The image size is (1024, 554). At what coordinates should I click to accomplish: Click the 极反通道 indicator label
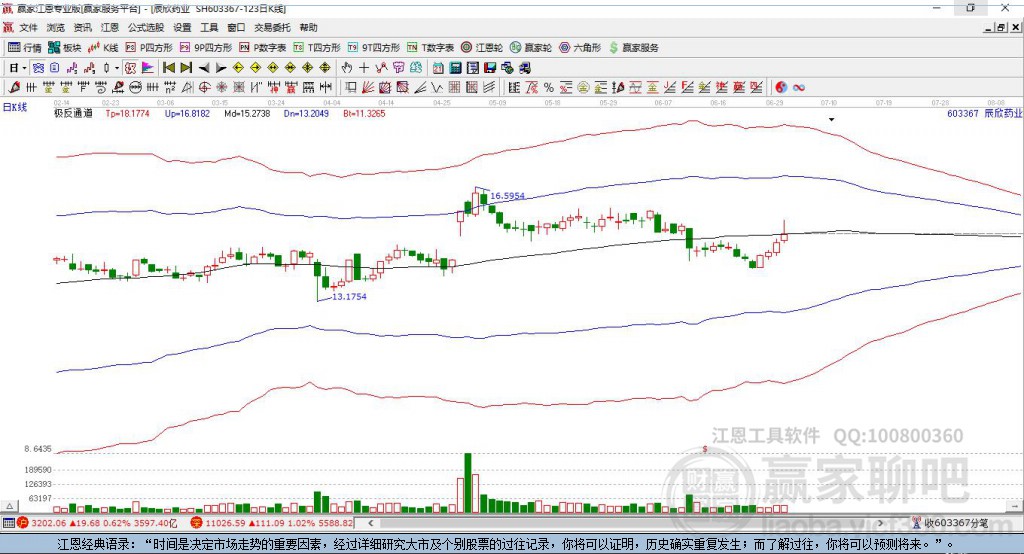pyautogui.click(x=73, y=113)
